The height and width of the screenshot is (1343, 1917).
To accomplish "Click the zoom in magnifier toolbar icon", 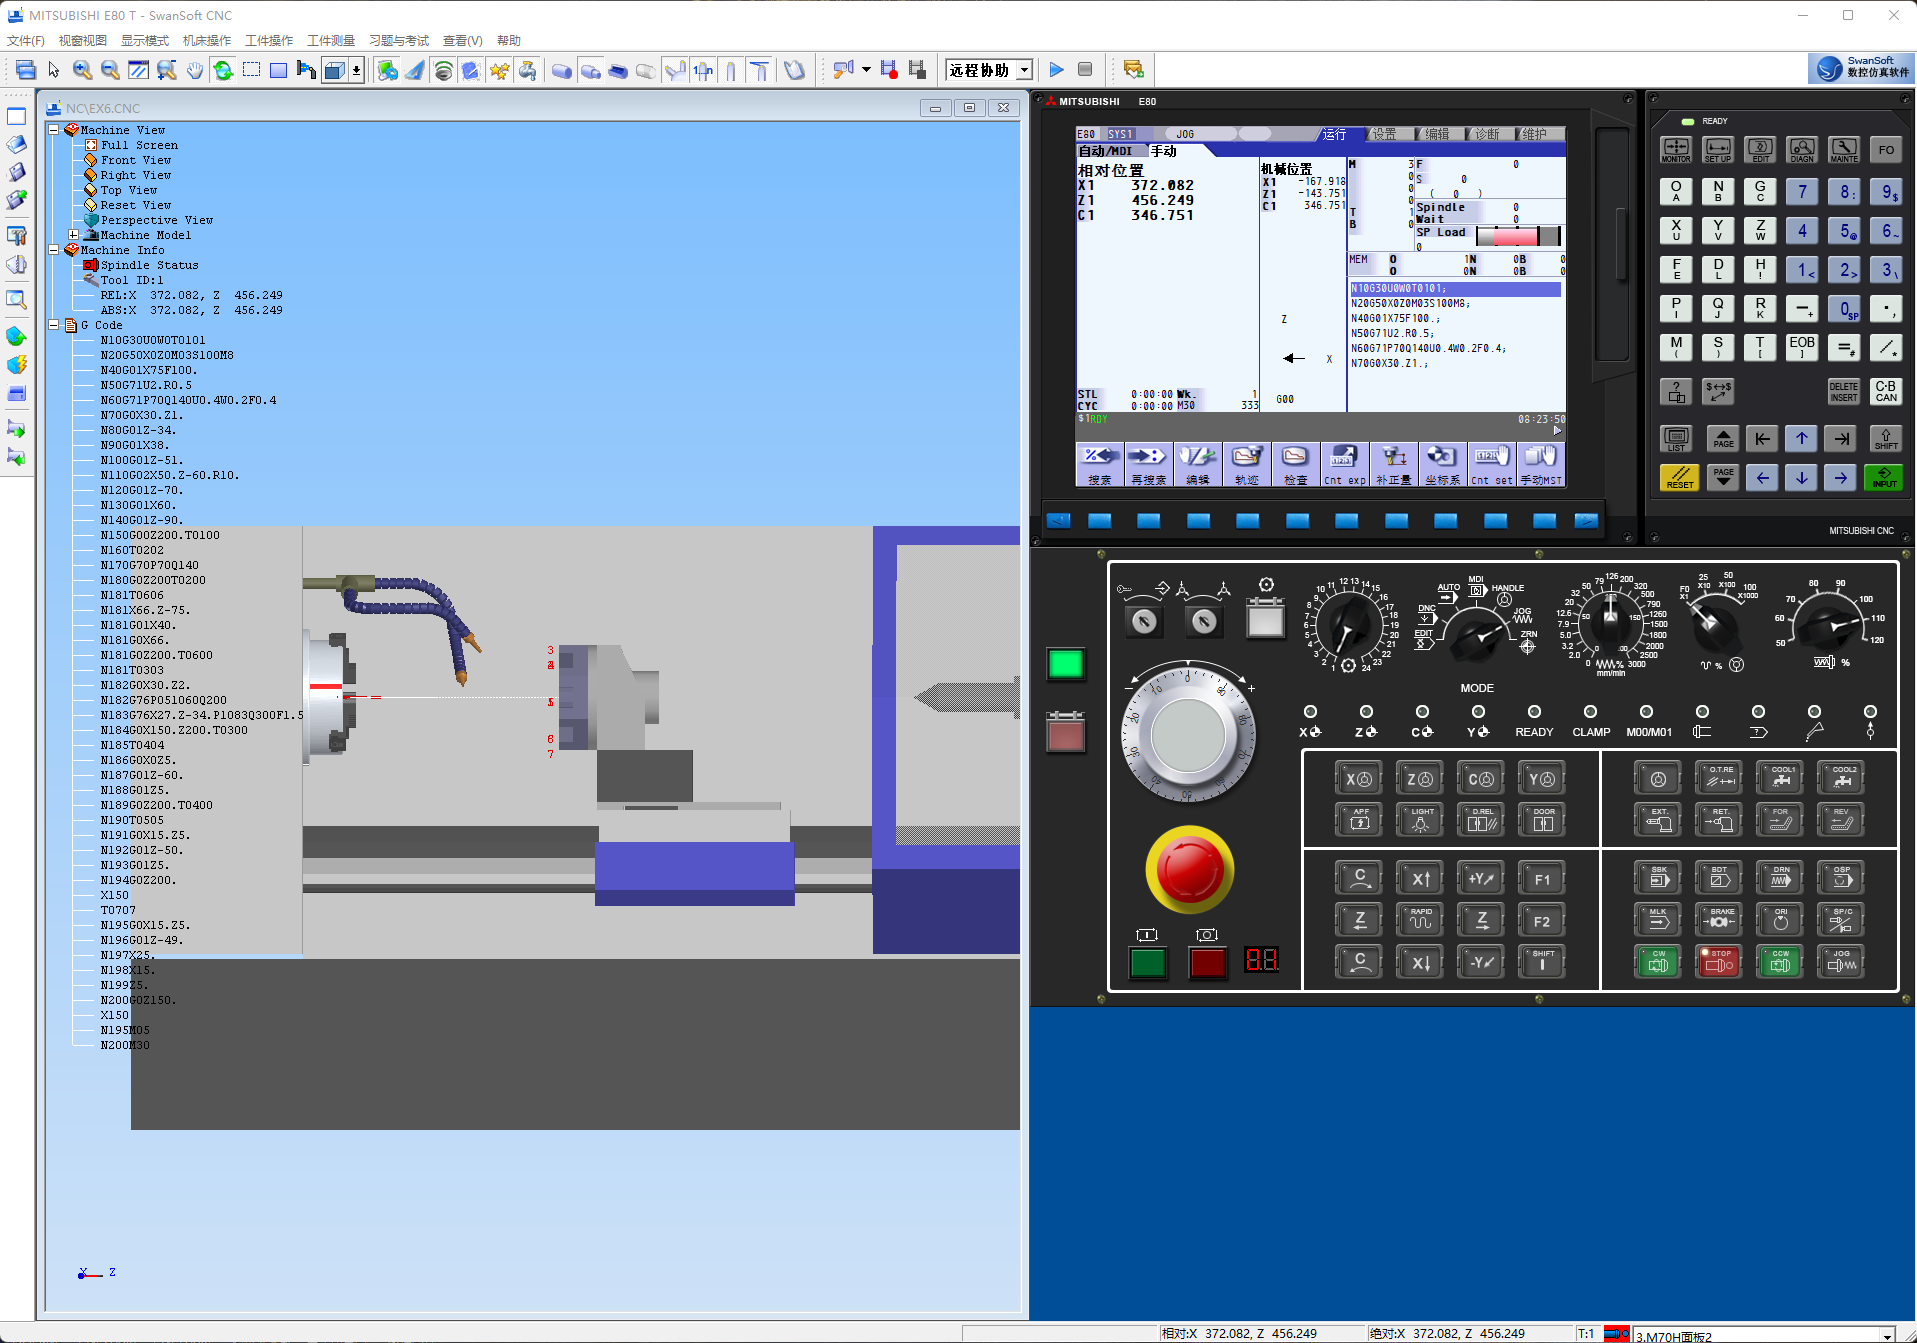I will pyautogui.click(x=82, y=70).
